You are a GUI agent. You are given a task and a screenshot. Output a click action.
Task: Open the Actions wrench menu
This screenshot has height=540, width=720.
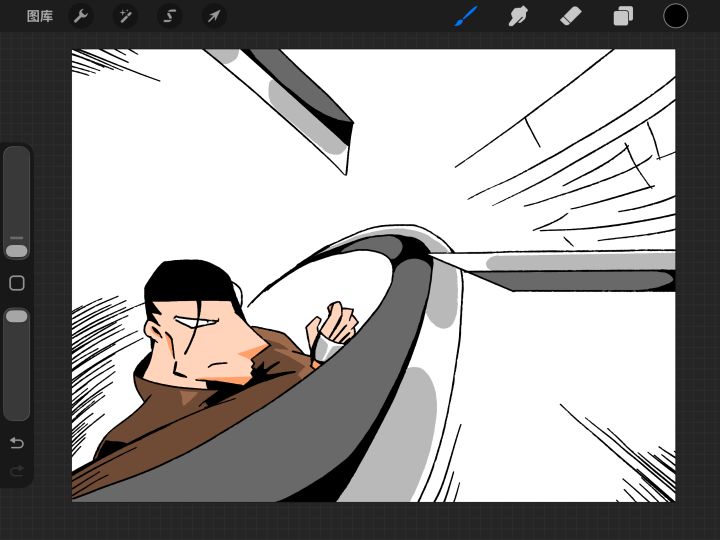click(81, 17)
